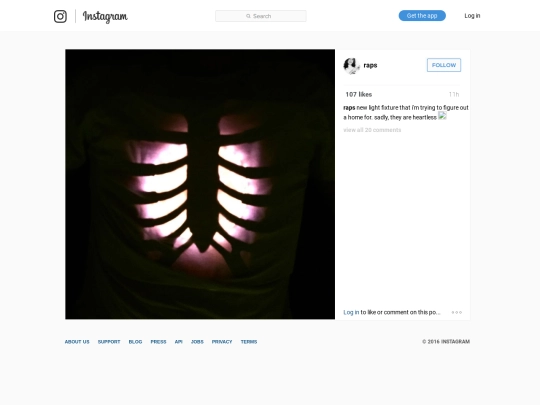Open the SUPPORT footer link

pos(109,342)
